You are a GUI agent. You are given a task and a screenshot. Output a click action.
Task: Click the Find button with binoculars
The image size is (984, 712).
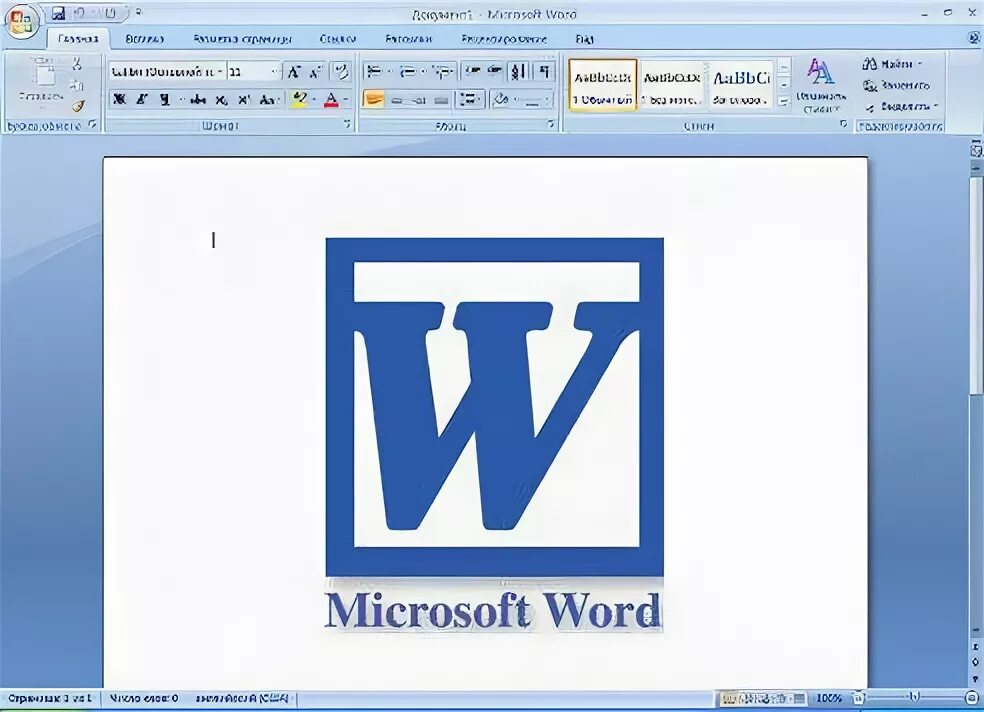pyautogui.click(x=891, y=64)
